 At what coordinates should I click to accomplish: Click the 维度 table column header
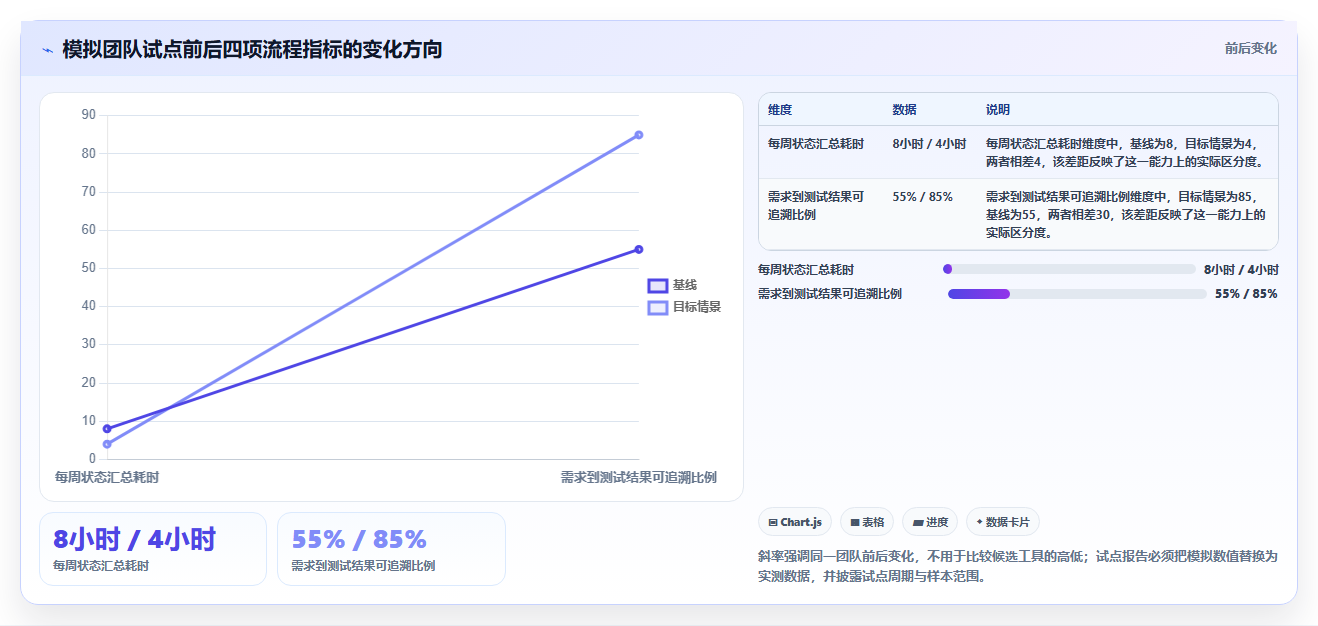[780, 109]
